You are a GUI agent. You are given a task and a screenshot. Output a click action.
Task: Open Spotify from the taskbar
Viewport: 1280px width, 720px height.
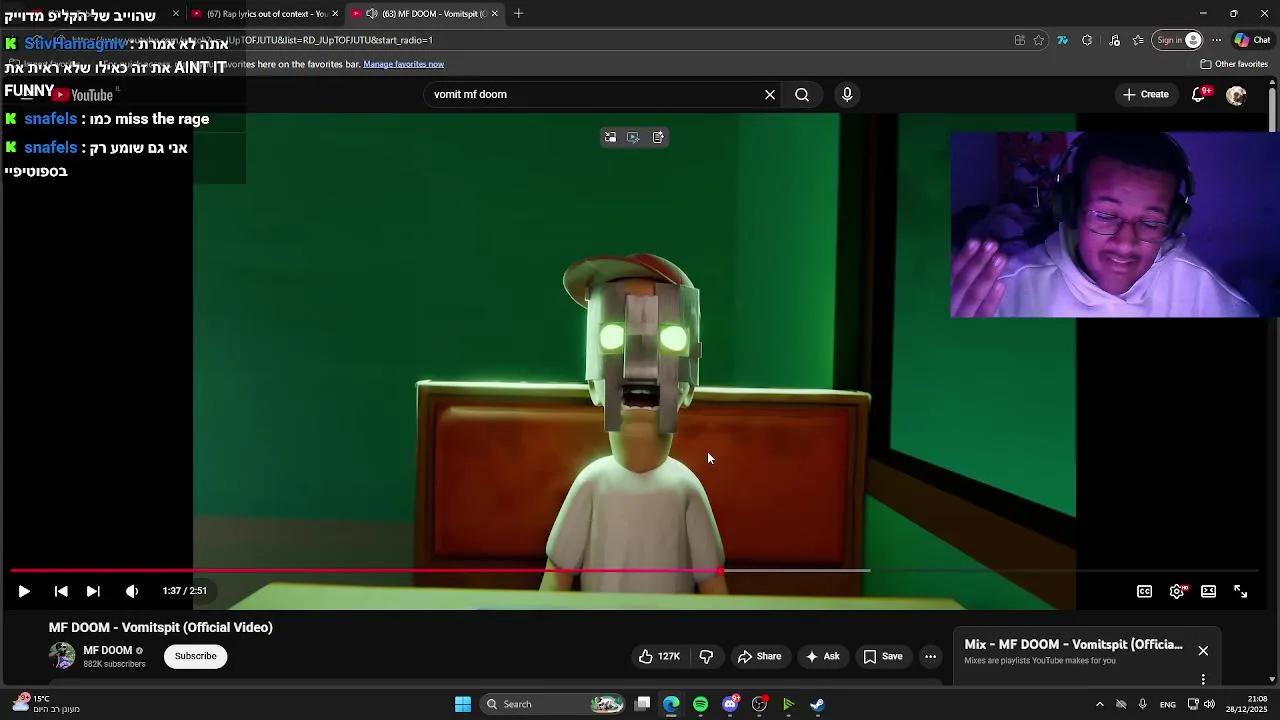(700, 704)
